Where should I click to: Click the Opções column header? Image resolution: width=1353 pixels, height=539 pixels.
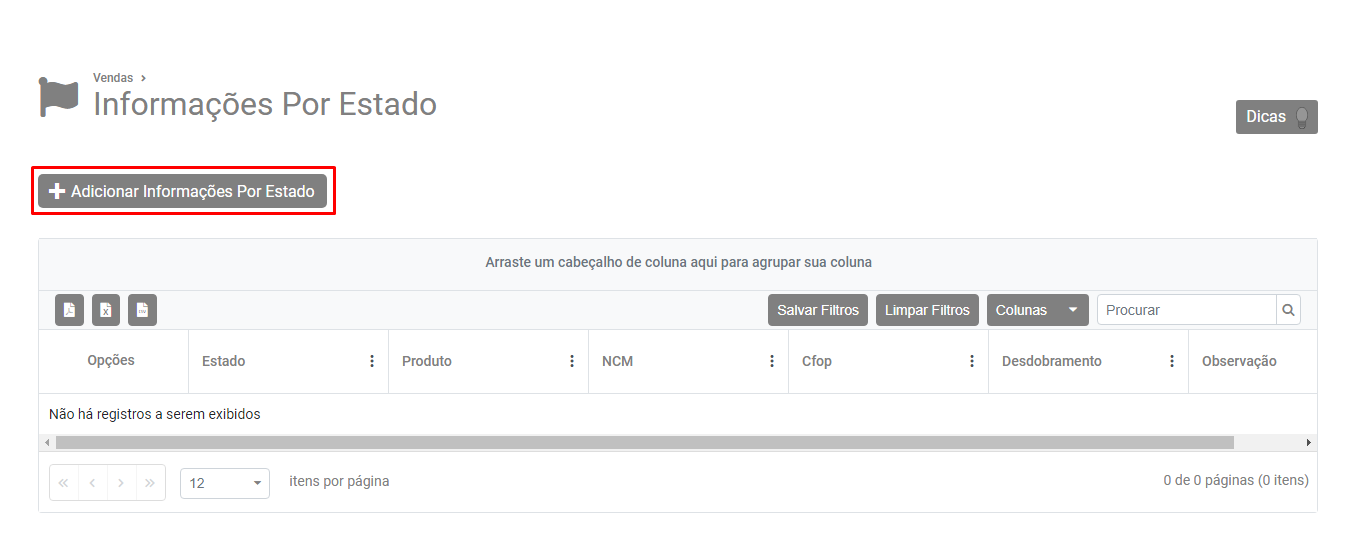click(111, 360)
